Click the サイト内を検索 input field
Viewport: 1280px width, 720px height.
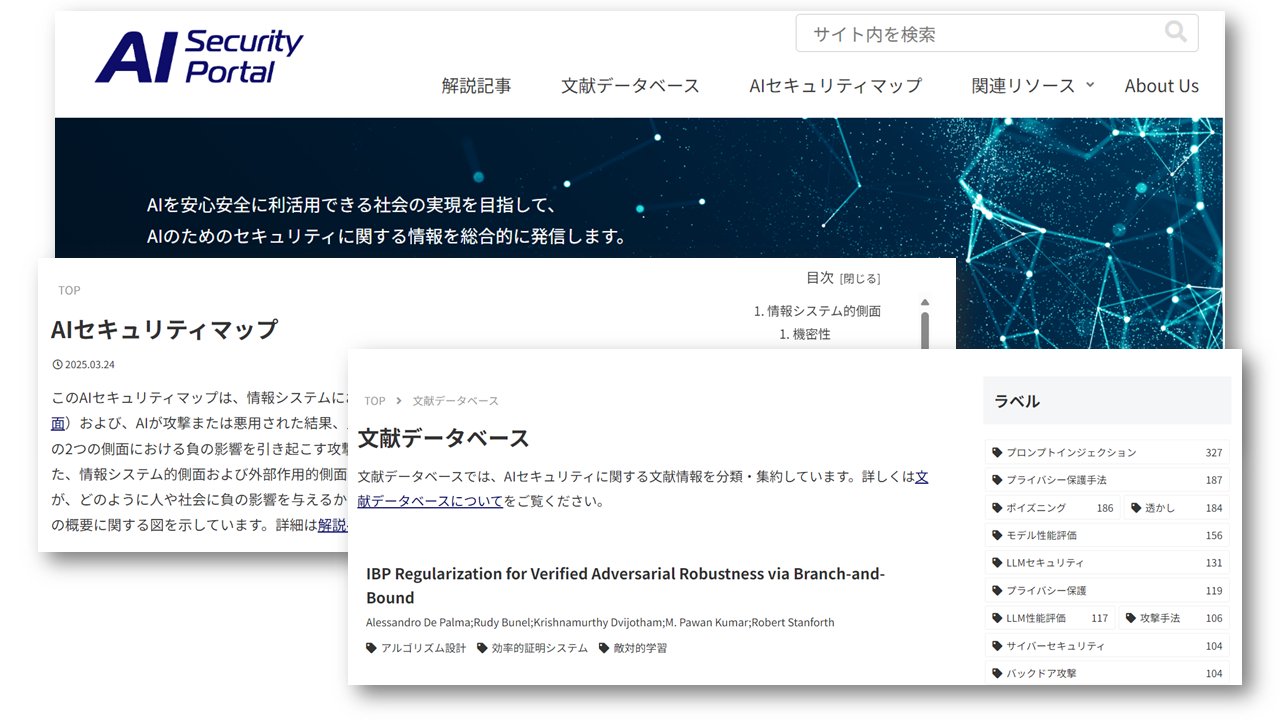(950, 32)
